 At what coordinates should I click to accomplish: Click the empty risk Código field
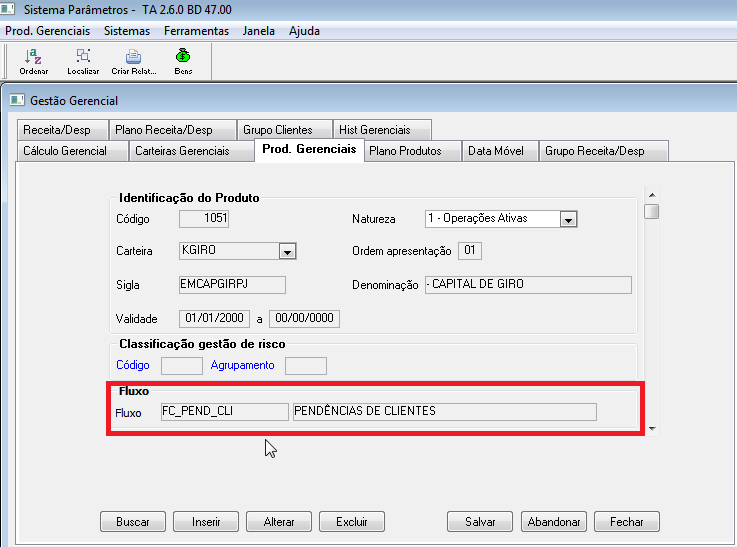click(182, 366)
